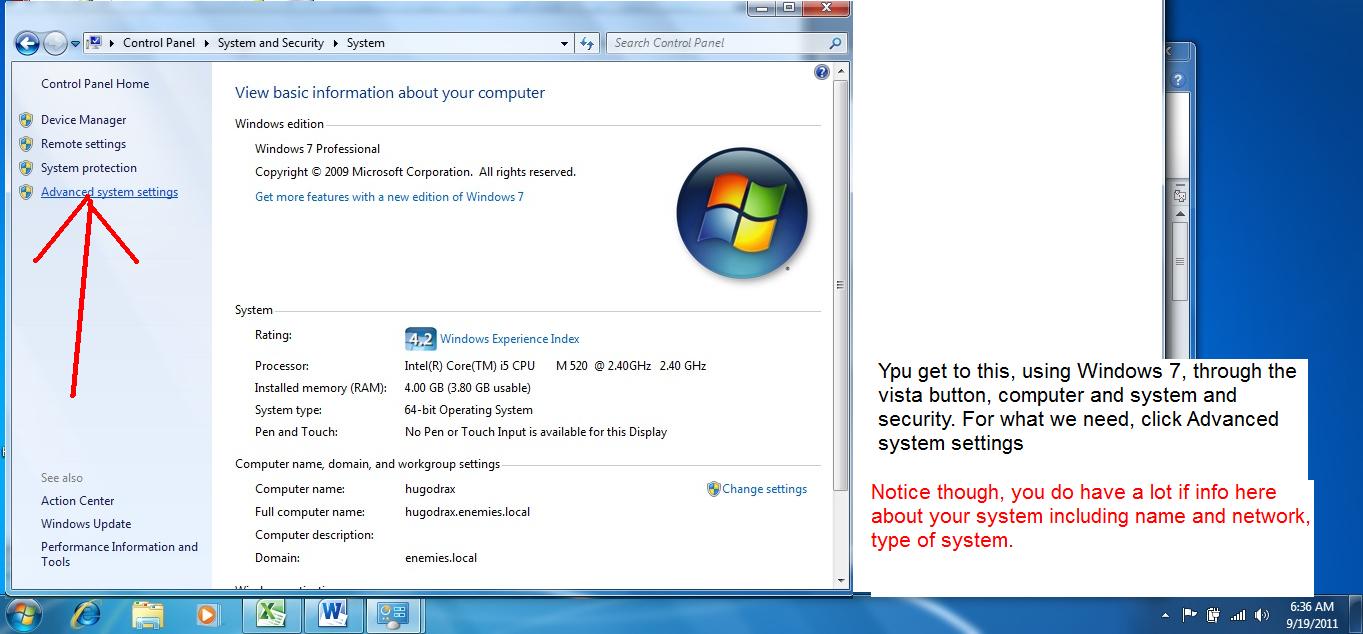The image size is (1363, 634).
Task: Click the hugodrax.enemies.local full computer name
Action: pos(467,512)
